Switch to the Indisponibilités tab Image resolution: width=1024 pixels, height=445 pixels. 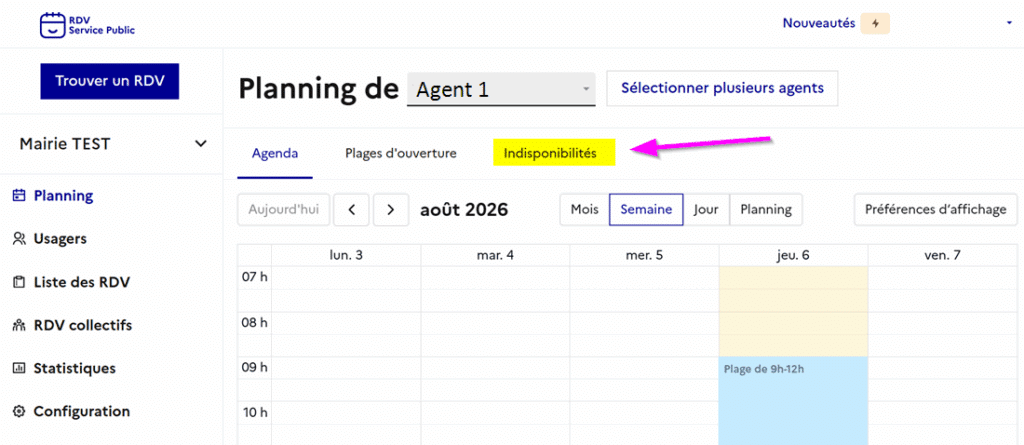coord(550,154)
